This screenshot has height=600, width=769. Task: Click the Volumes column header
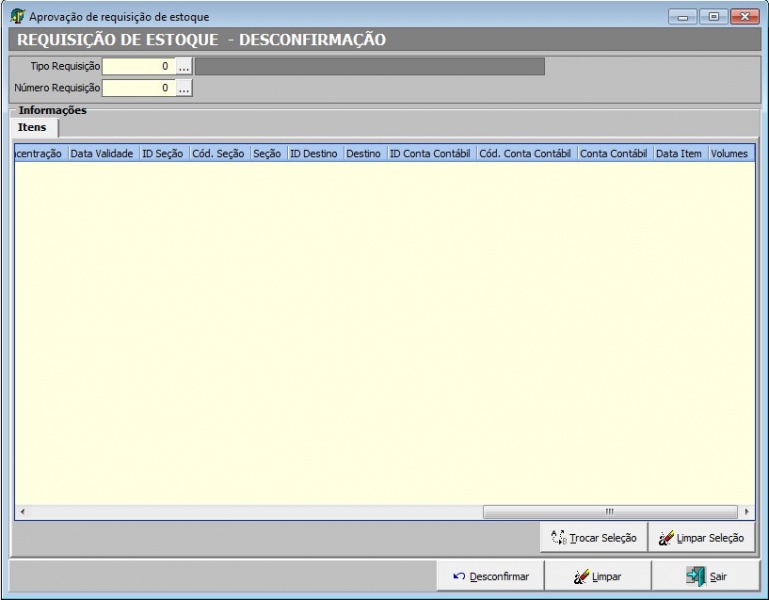729,154
